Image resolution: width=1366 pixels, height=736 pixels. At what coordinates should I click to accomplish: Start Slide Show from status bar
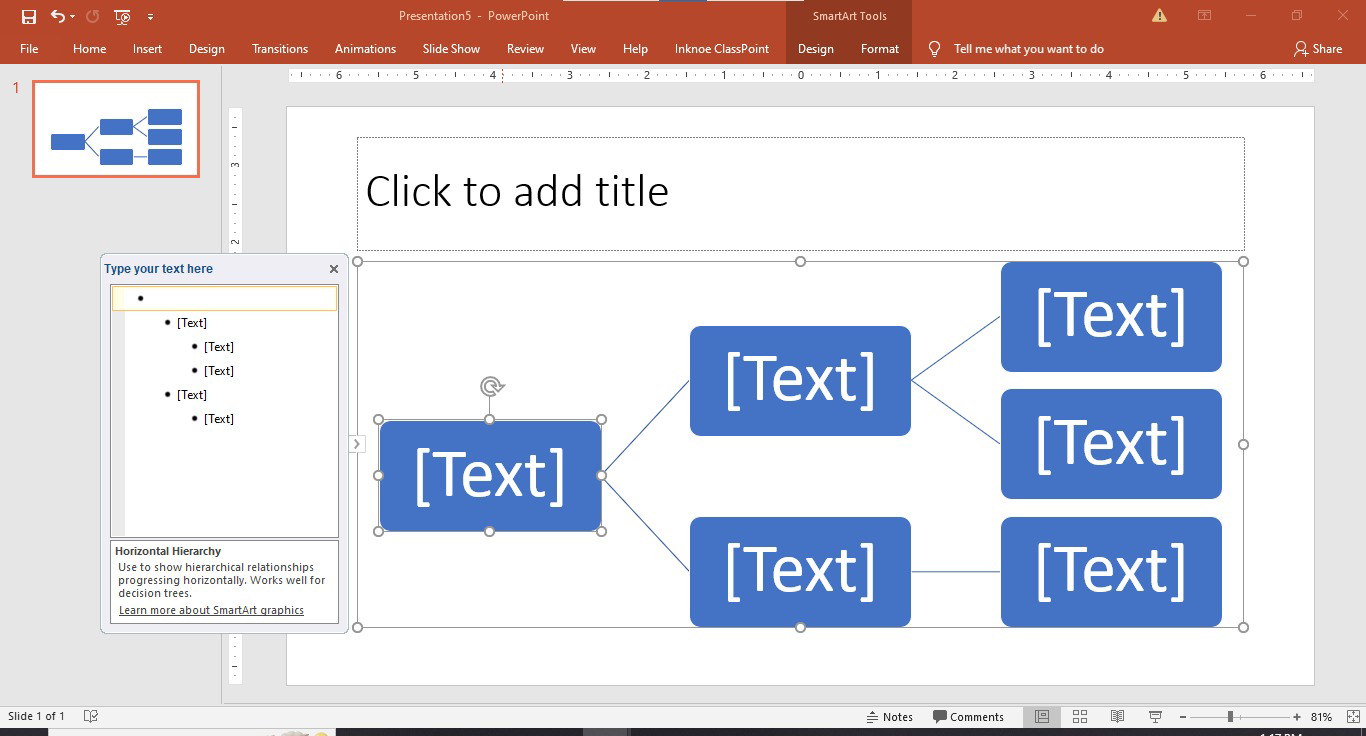point(1155,716)
